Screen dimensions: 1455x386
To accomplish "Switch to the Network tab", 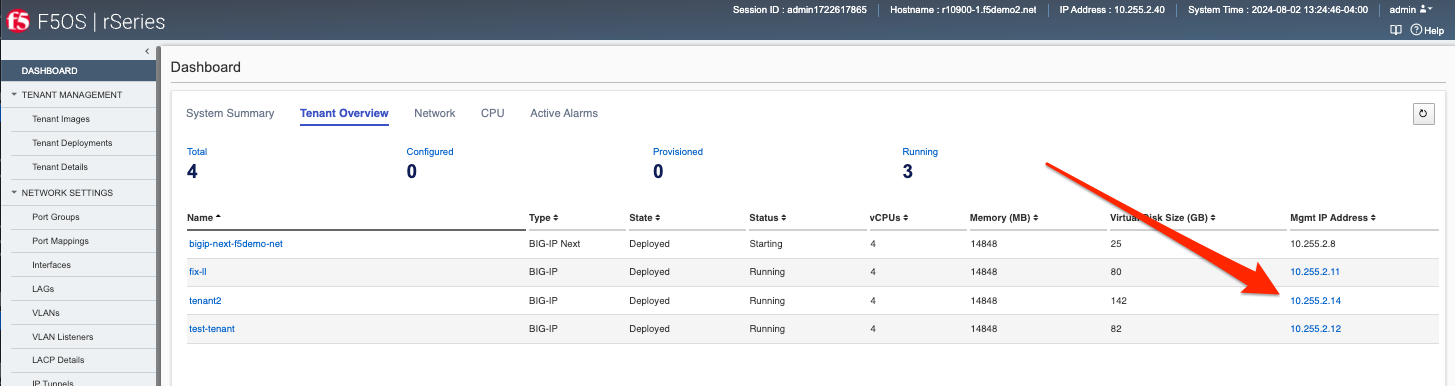I will 435,113.
